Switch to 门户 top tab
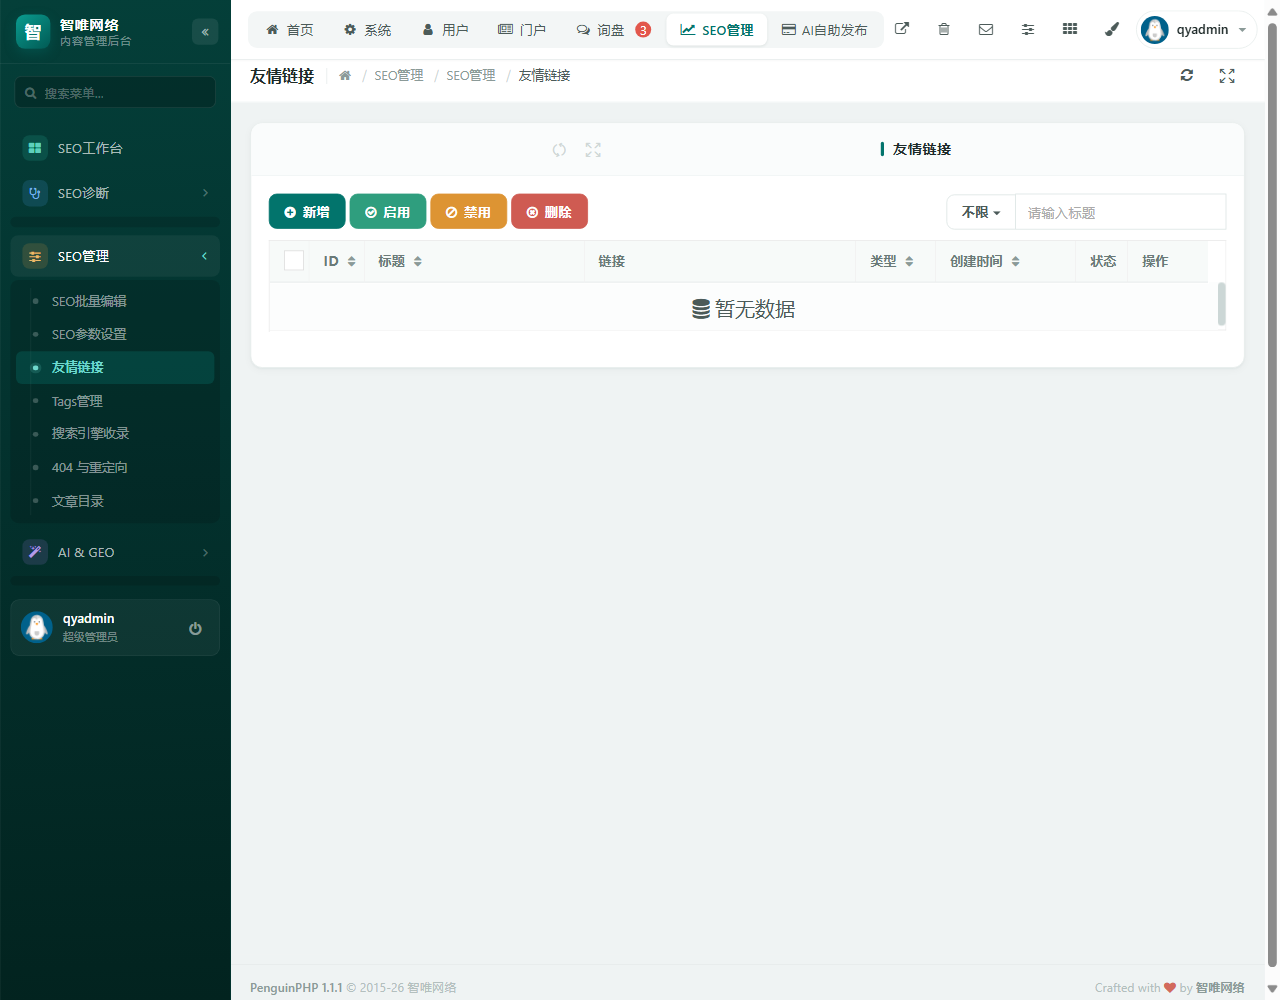The height and width of the screenshot is (1000, 1280). pos(522,30)
